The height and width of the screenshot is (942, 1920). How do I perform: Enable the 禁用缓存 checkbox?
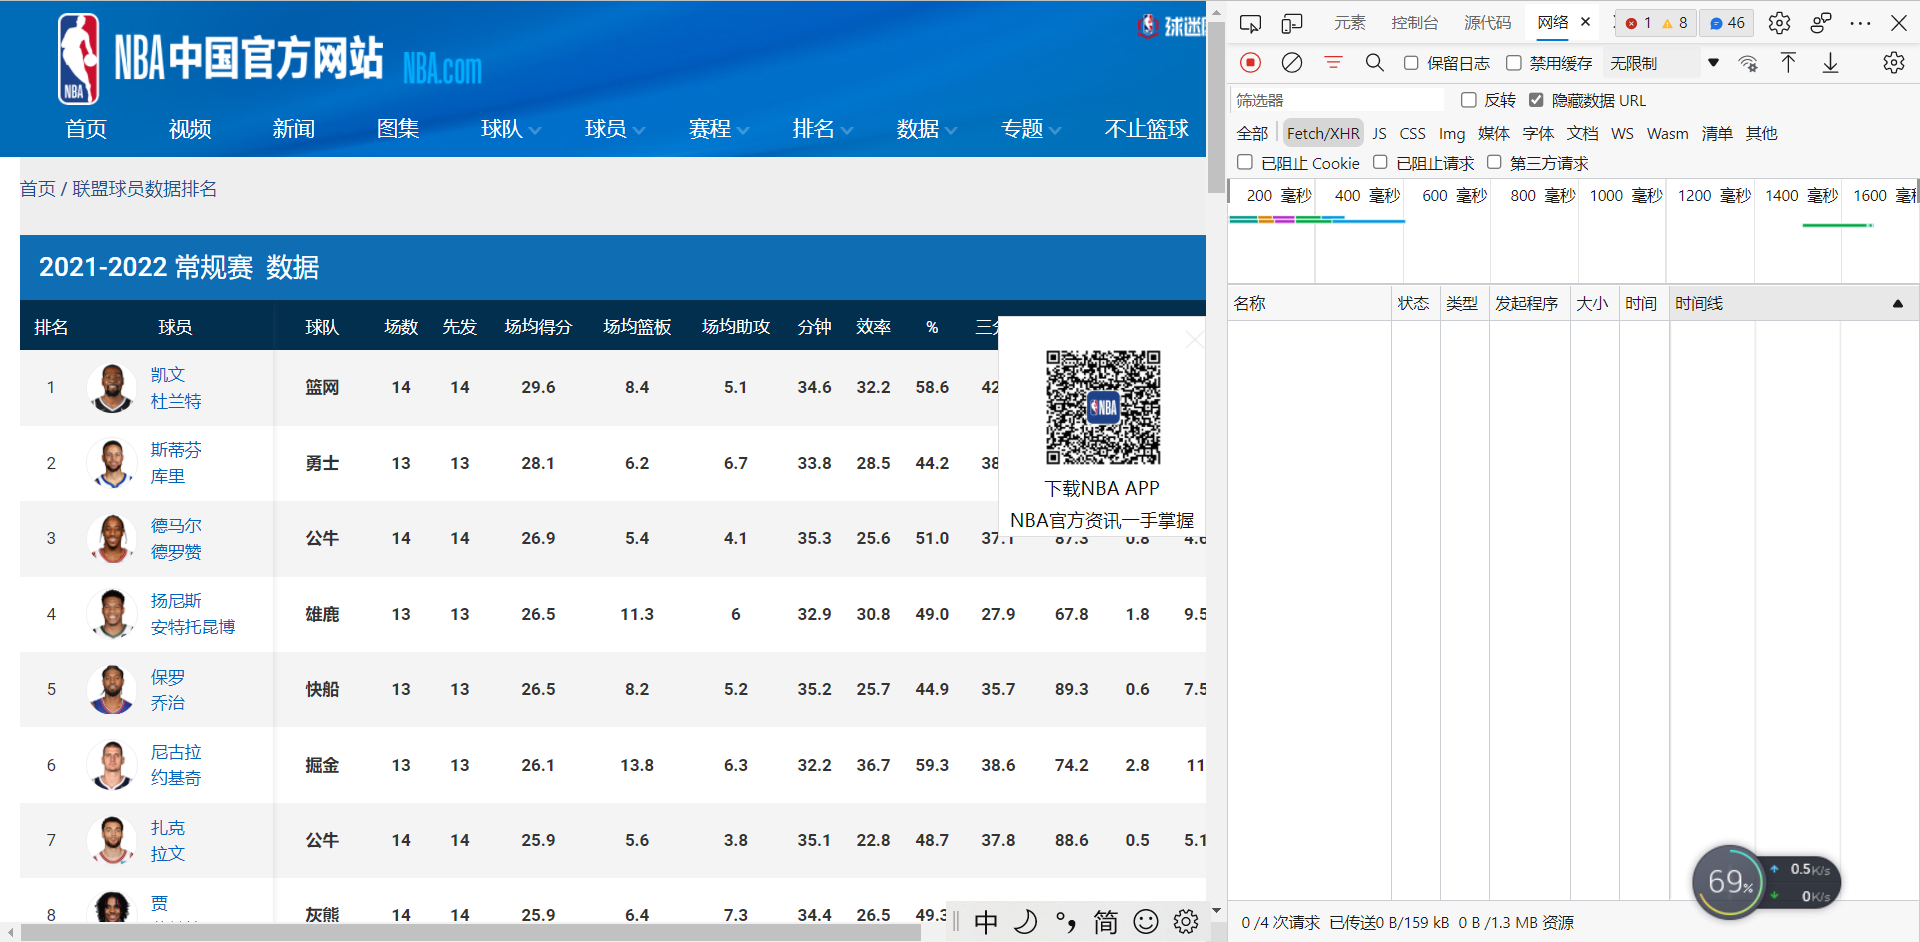[1513, 62]
